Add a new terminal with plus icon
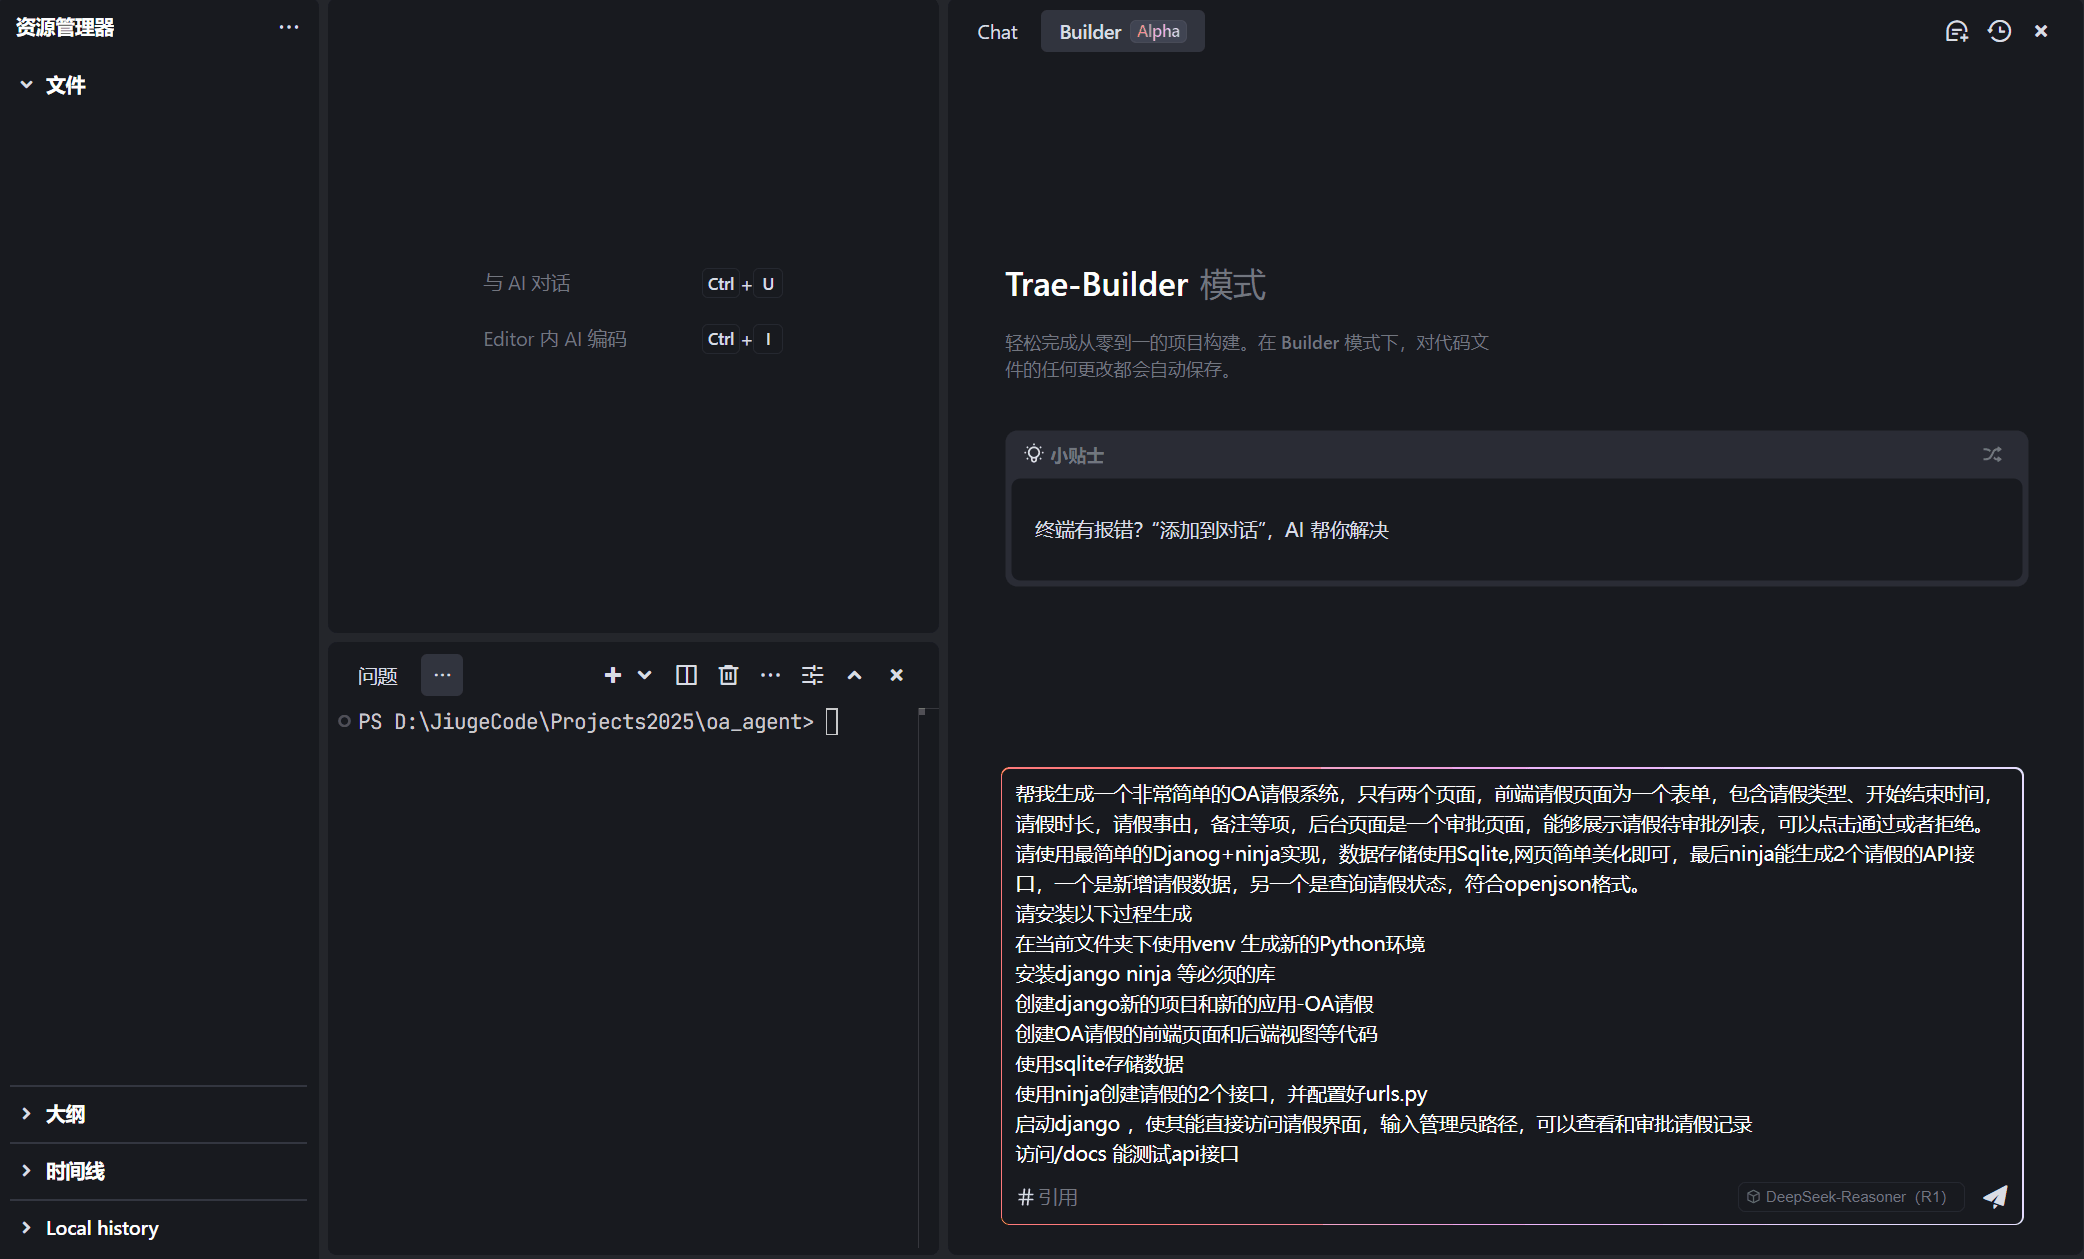The image size is (2084, 1259). pos(613,676)
